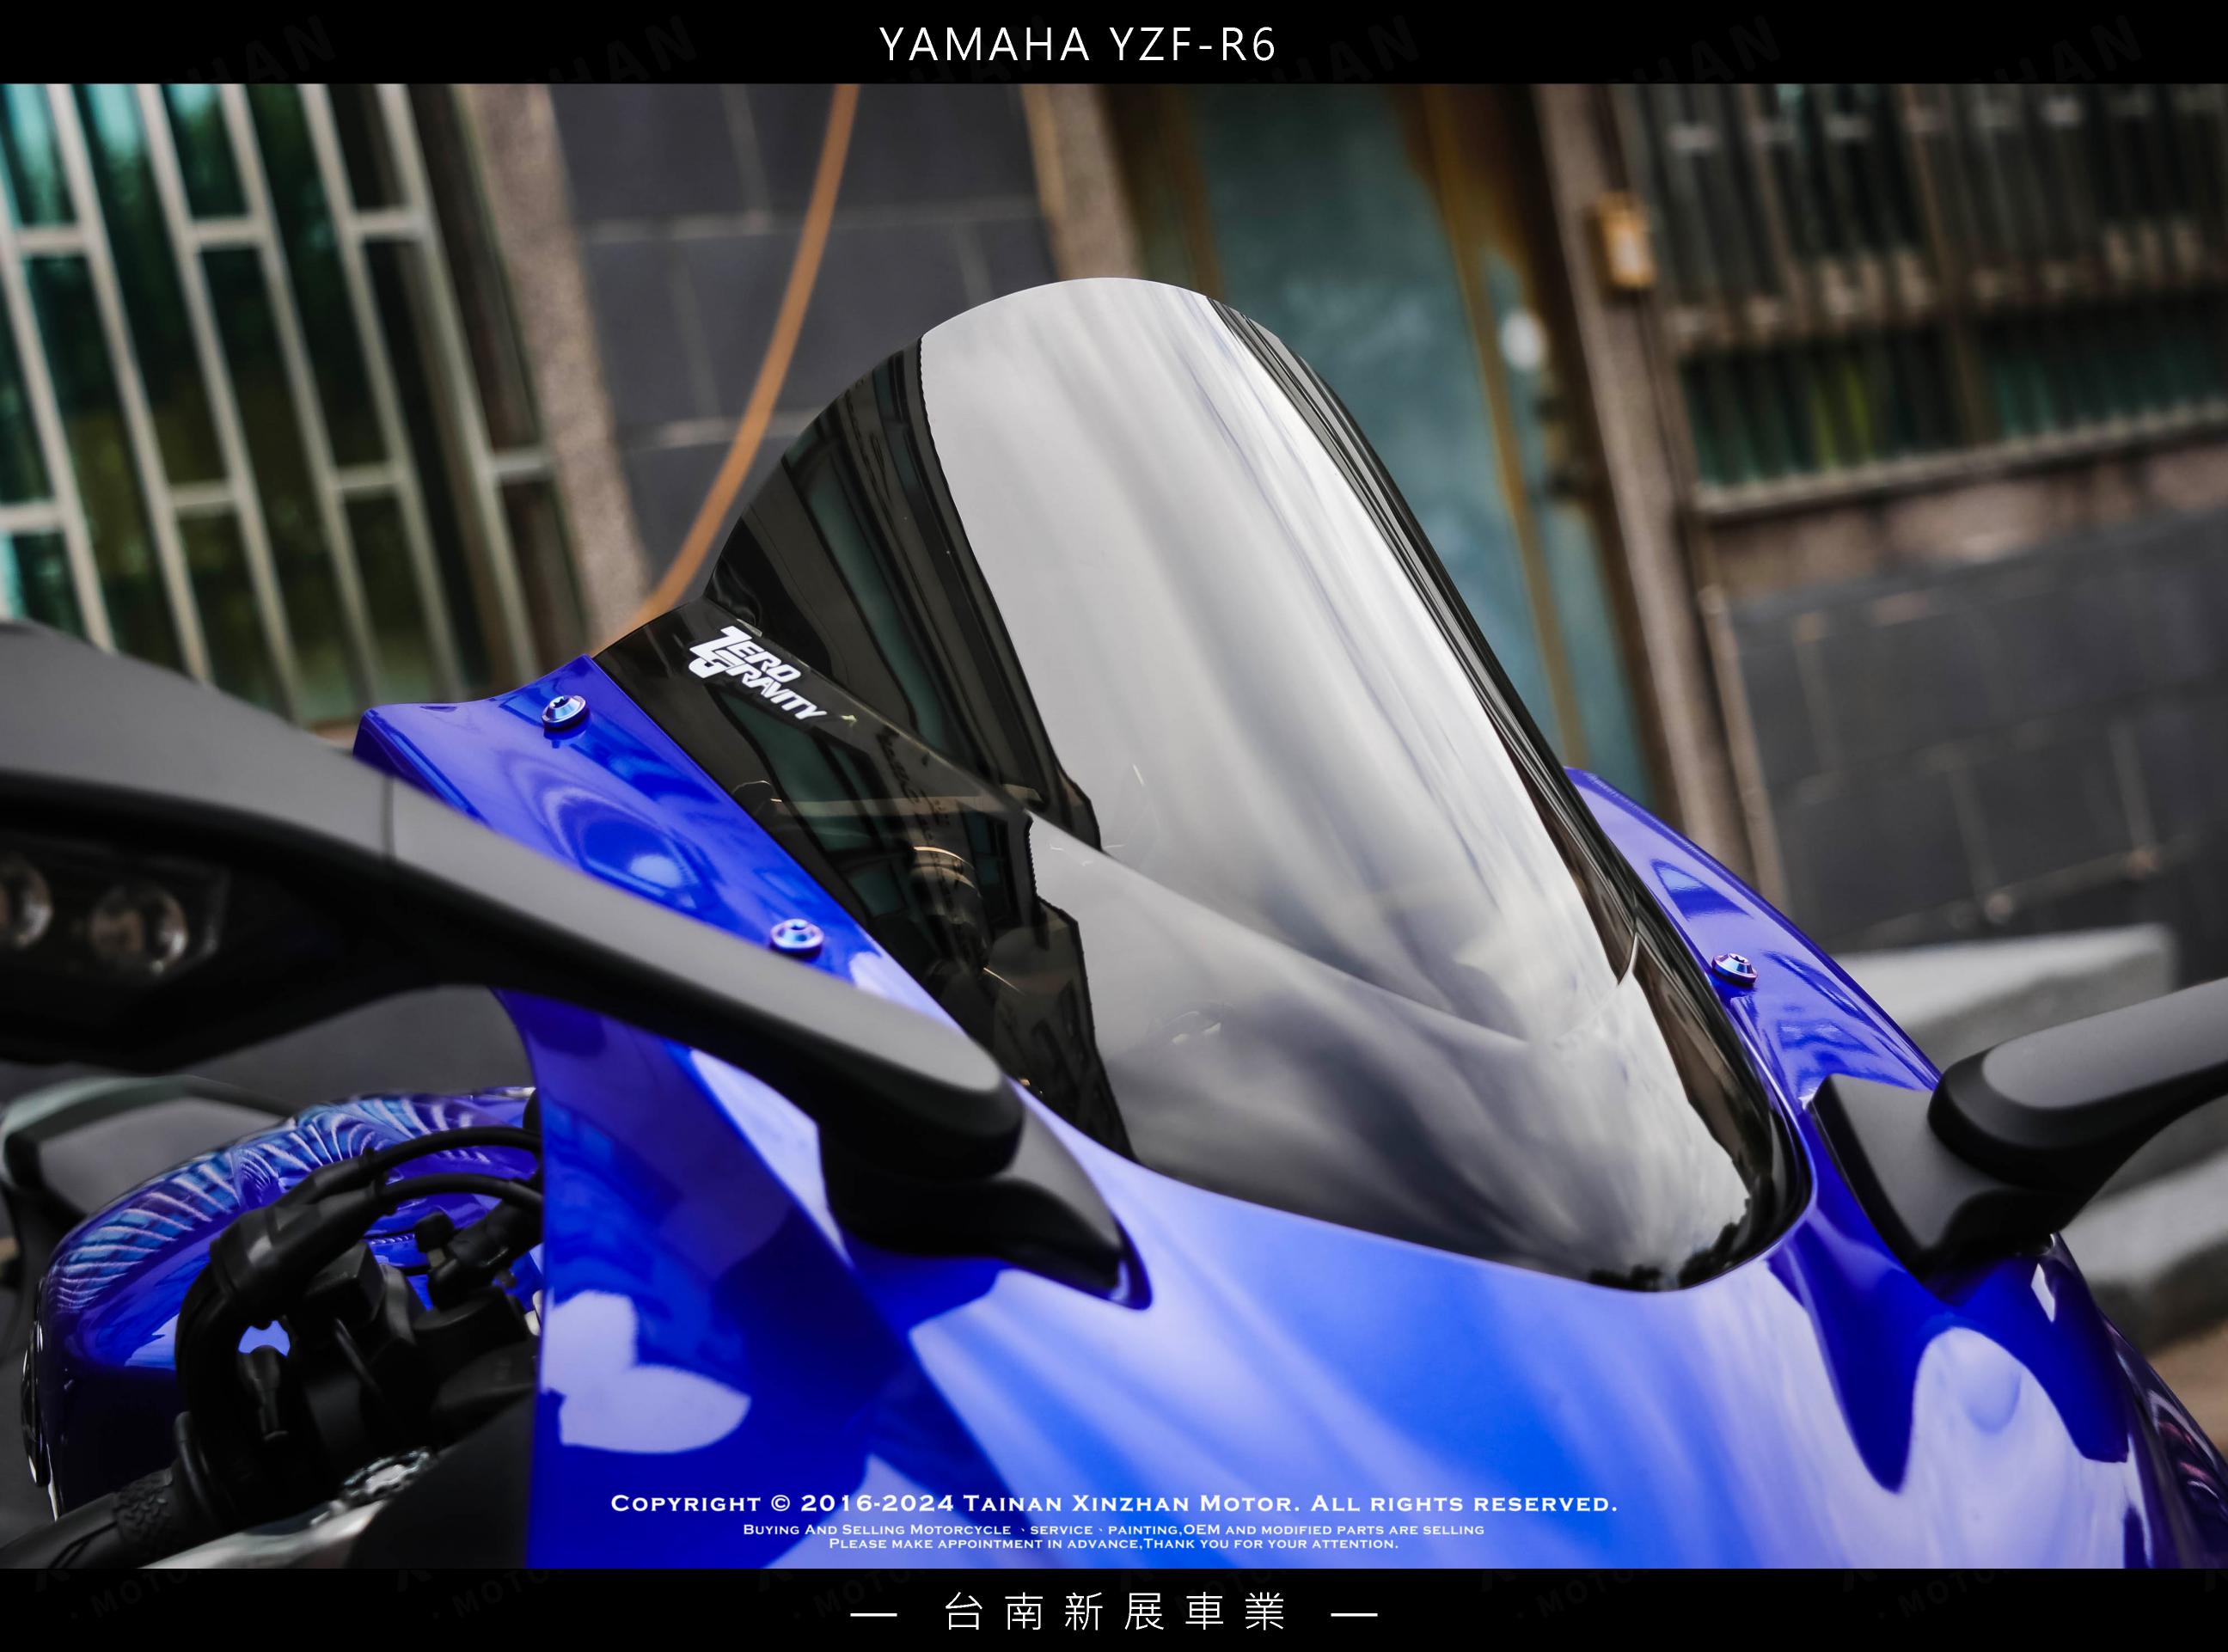Click the "Copyright © 2016-2024 Tainan Xinzhan Motor" line

(x=1113, y=1503)
